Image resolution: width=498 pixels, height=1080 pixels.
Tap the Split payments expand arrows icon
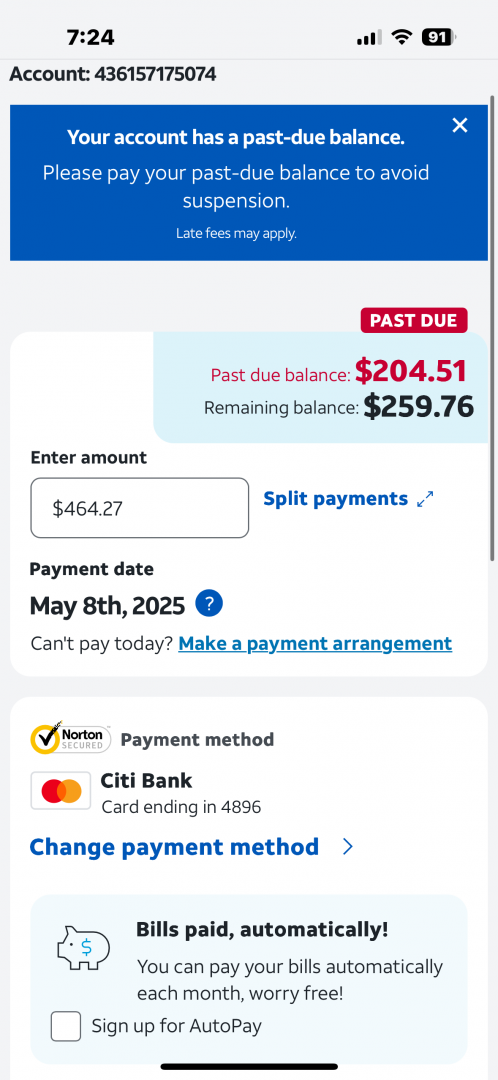point(426,499)
